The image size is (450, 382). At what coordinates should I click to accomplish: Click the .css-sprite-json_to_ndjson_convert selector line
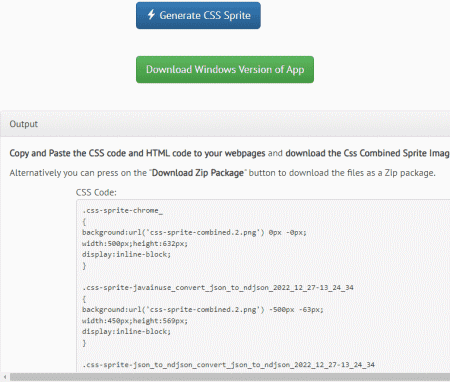[228, 365]
